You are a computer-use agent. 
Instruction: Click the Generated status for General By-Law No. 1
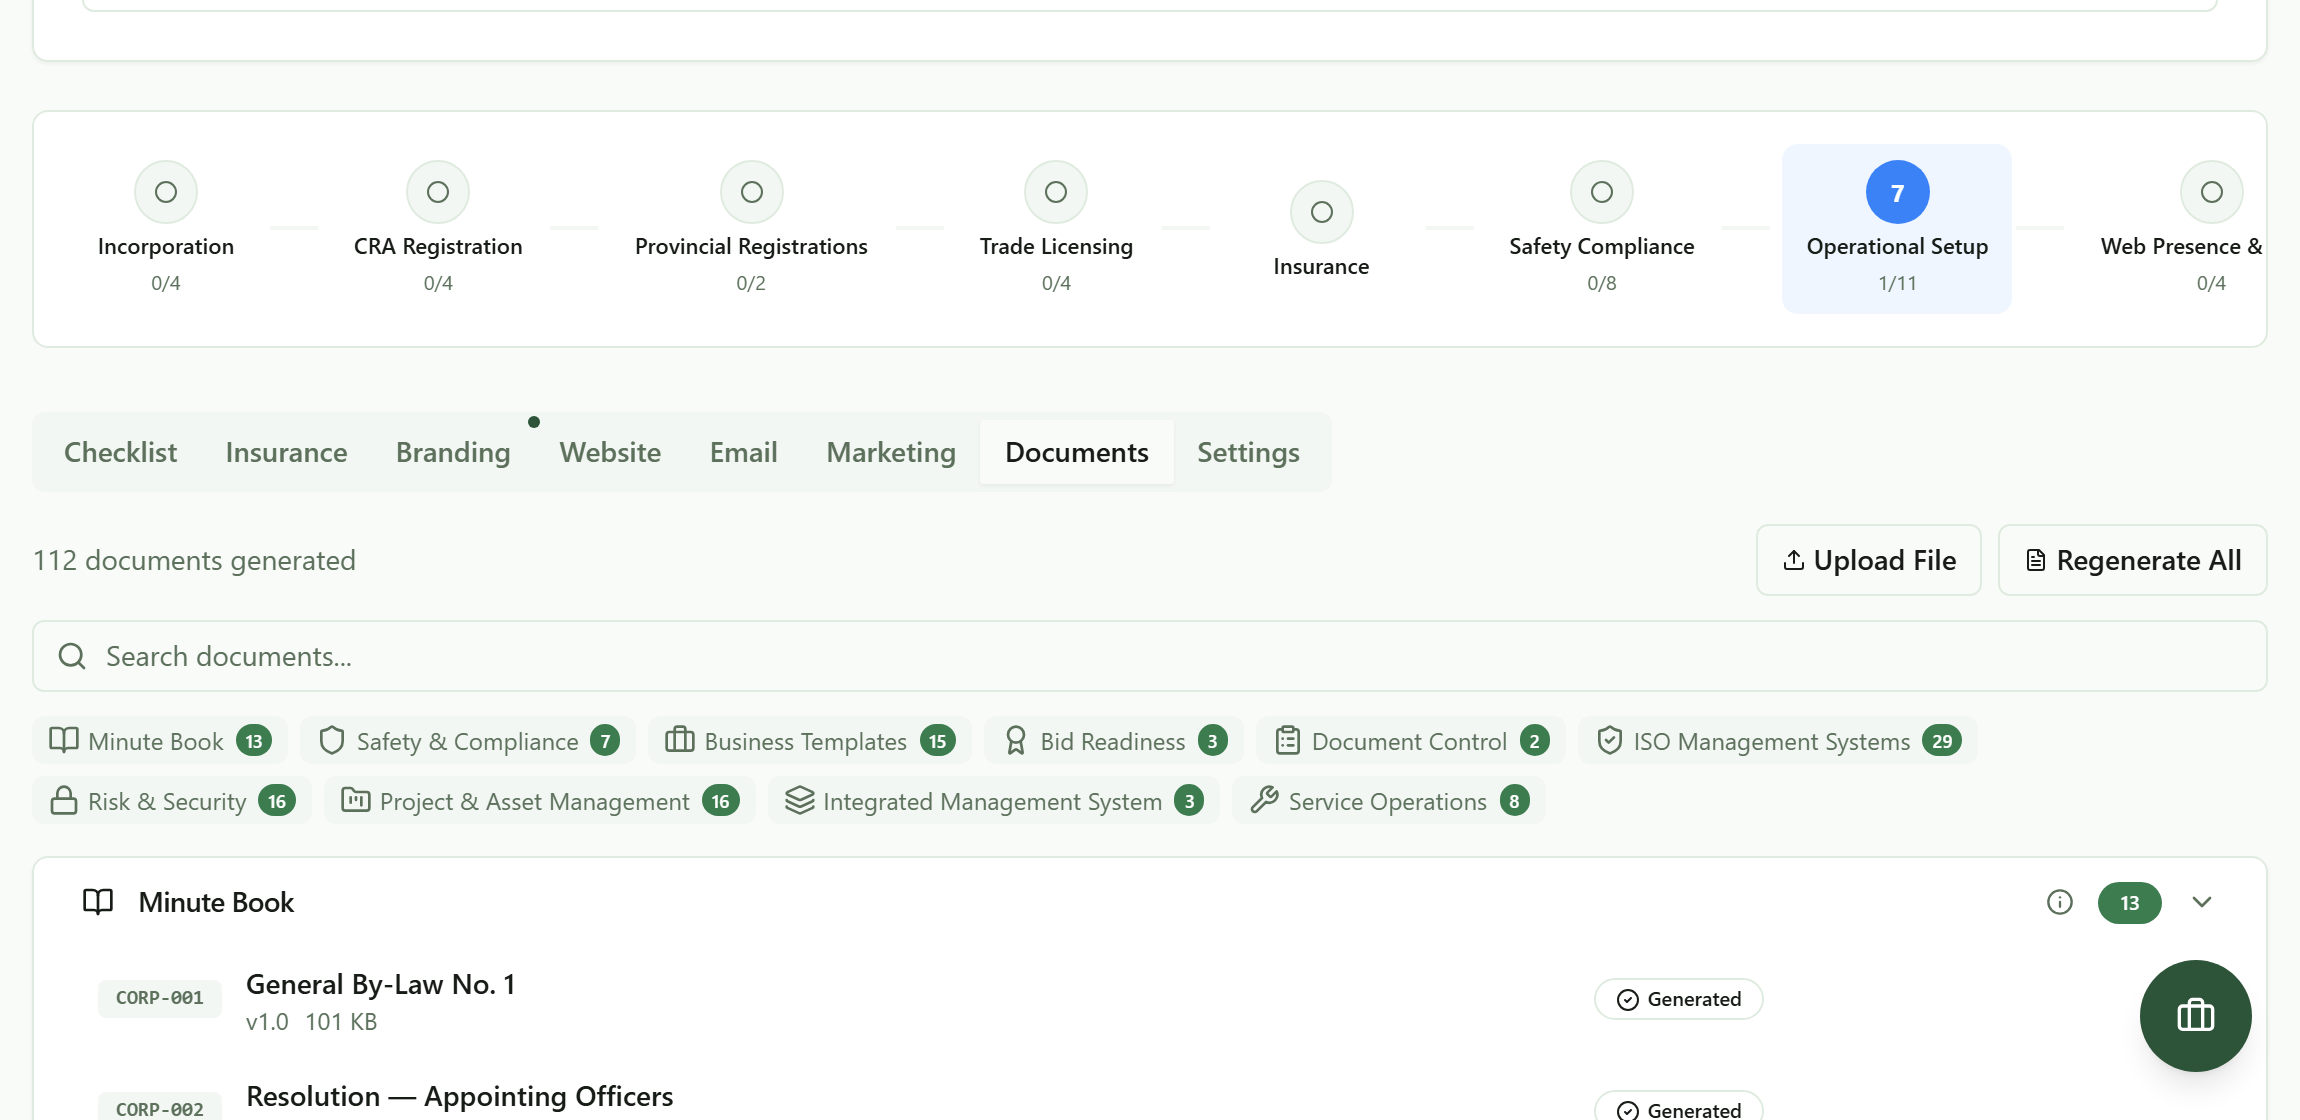[x=1679, y=999]
